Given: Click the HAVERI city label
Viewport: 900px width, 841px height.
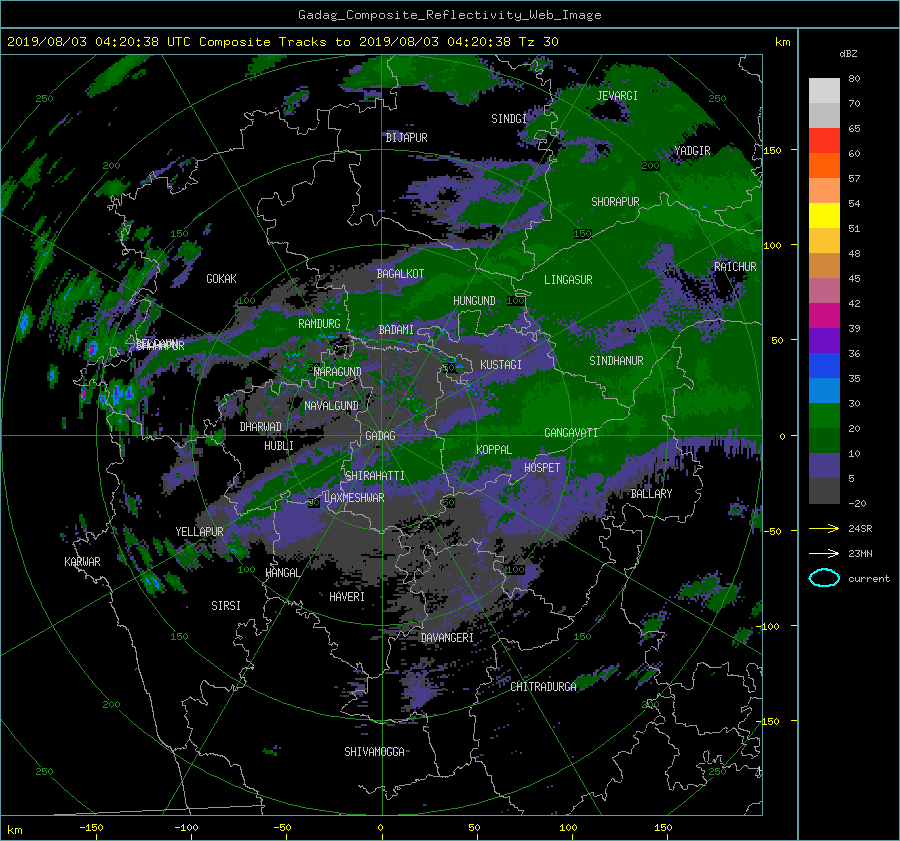Looking at the screenshot, I should click(x=347, y=597).
